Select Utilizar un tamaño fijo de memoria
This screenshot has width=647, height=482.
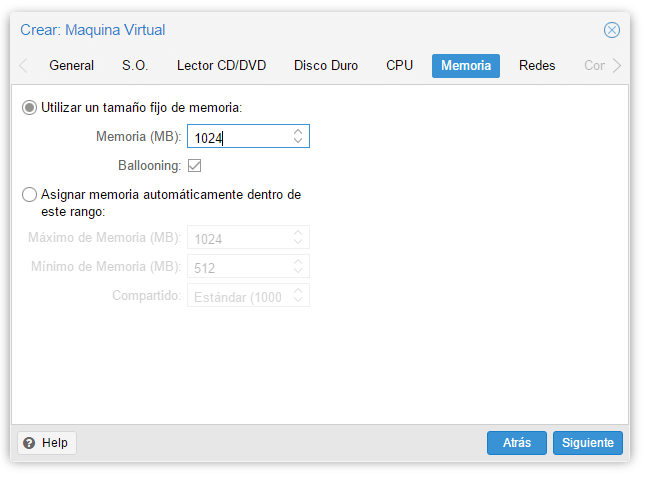[30, 107]
